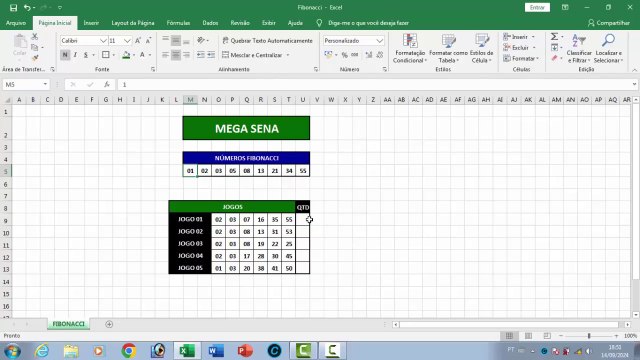Screen dimensions: 640x360
Task: Open Chrome from the taskbar
Action: click(129, 351)
